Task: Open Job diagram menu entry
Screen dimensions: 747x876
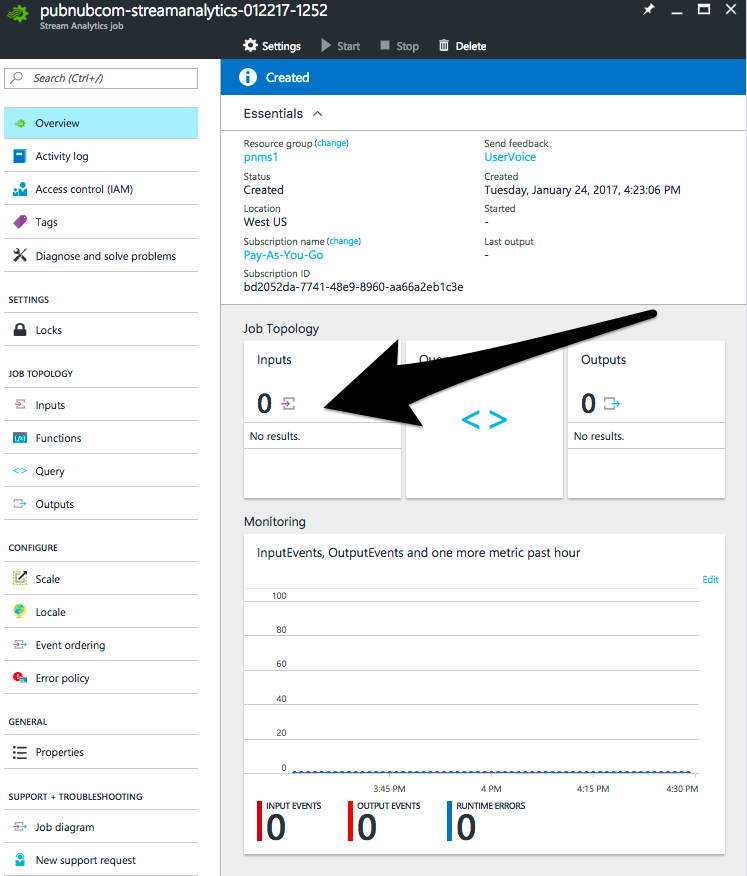Action: [101, 827]
